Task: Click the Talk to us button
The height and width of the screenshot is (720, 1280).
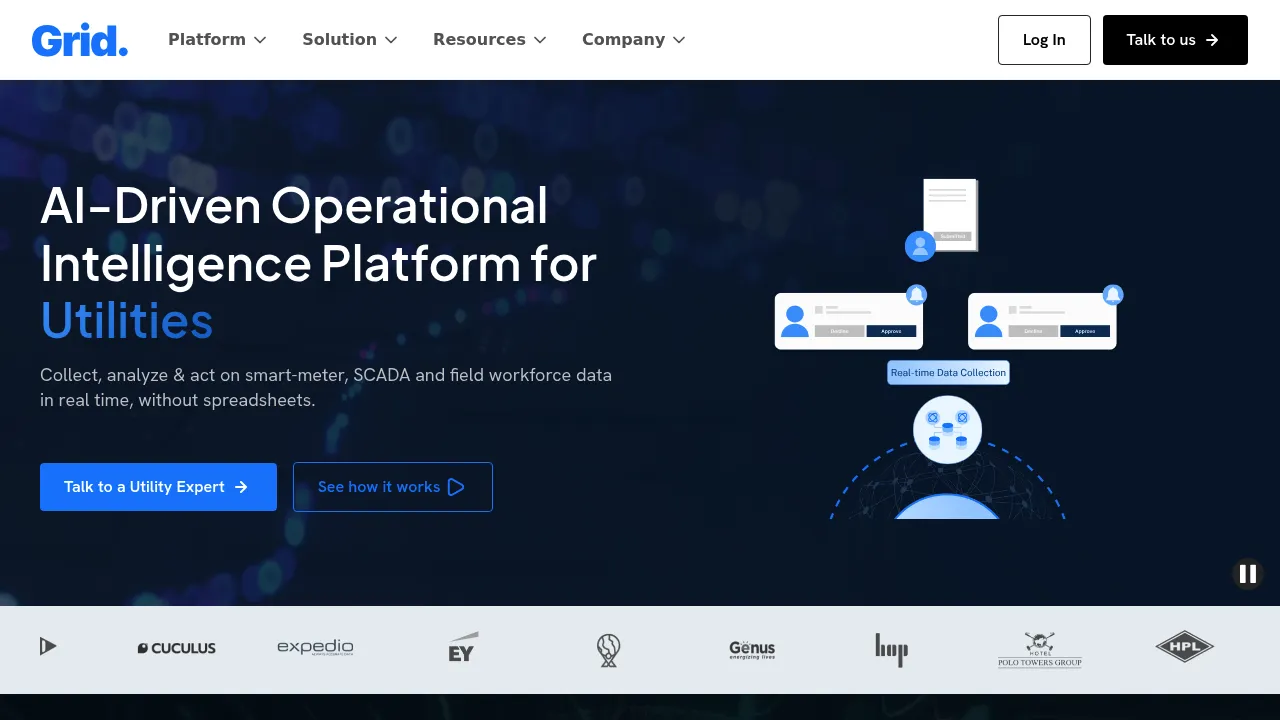Action: pos(1175,40)
